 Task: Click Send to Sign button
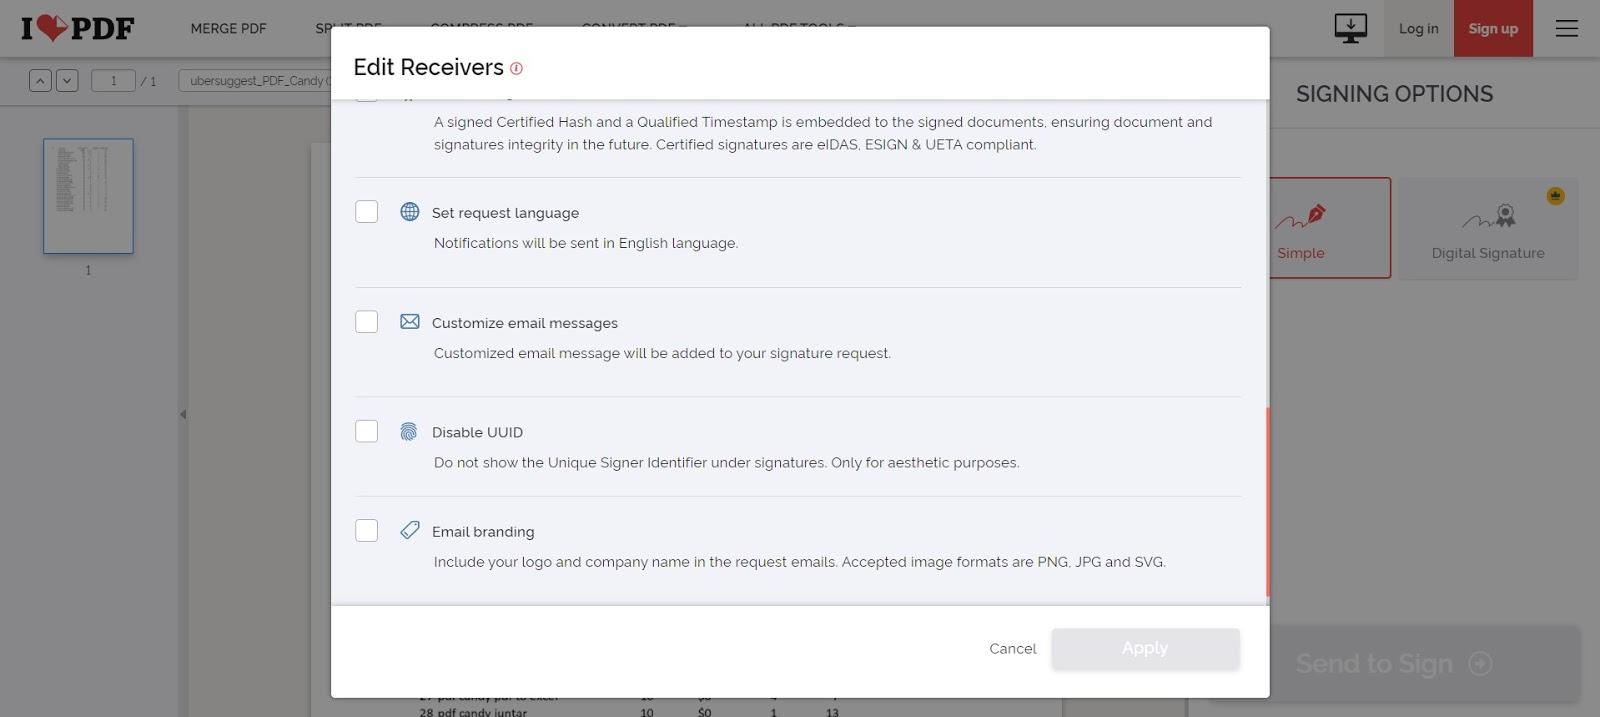(1394, 663)
